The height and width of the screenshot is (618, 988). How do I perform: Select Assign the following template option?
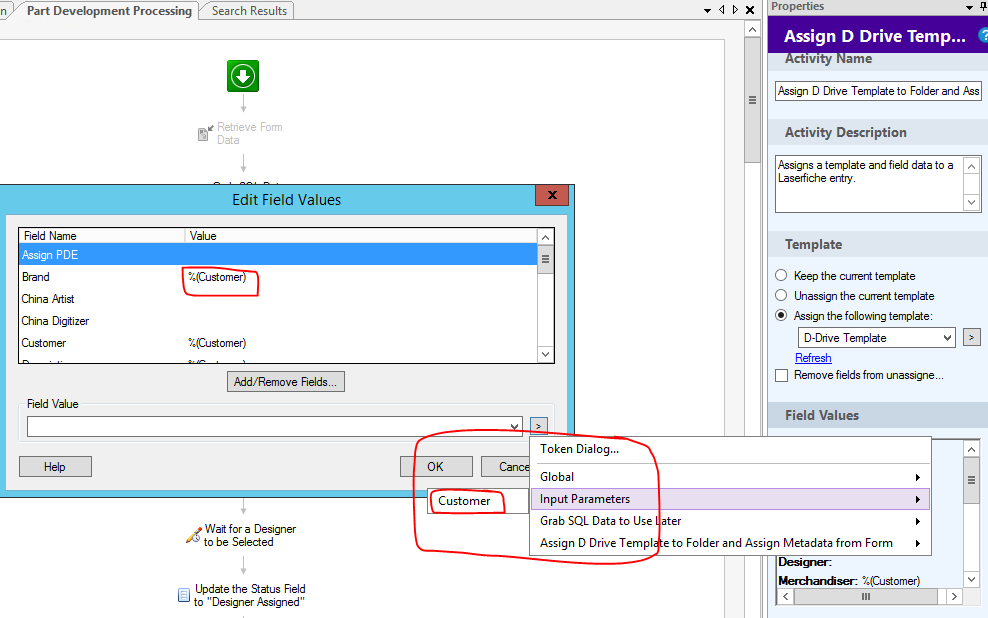point(781,315)
